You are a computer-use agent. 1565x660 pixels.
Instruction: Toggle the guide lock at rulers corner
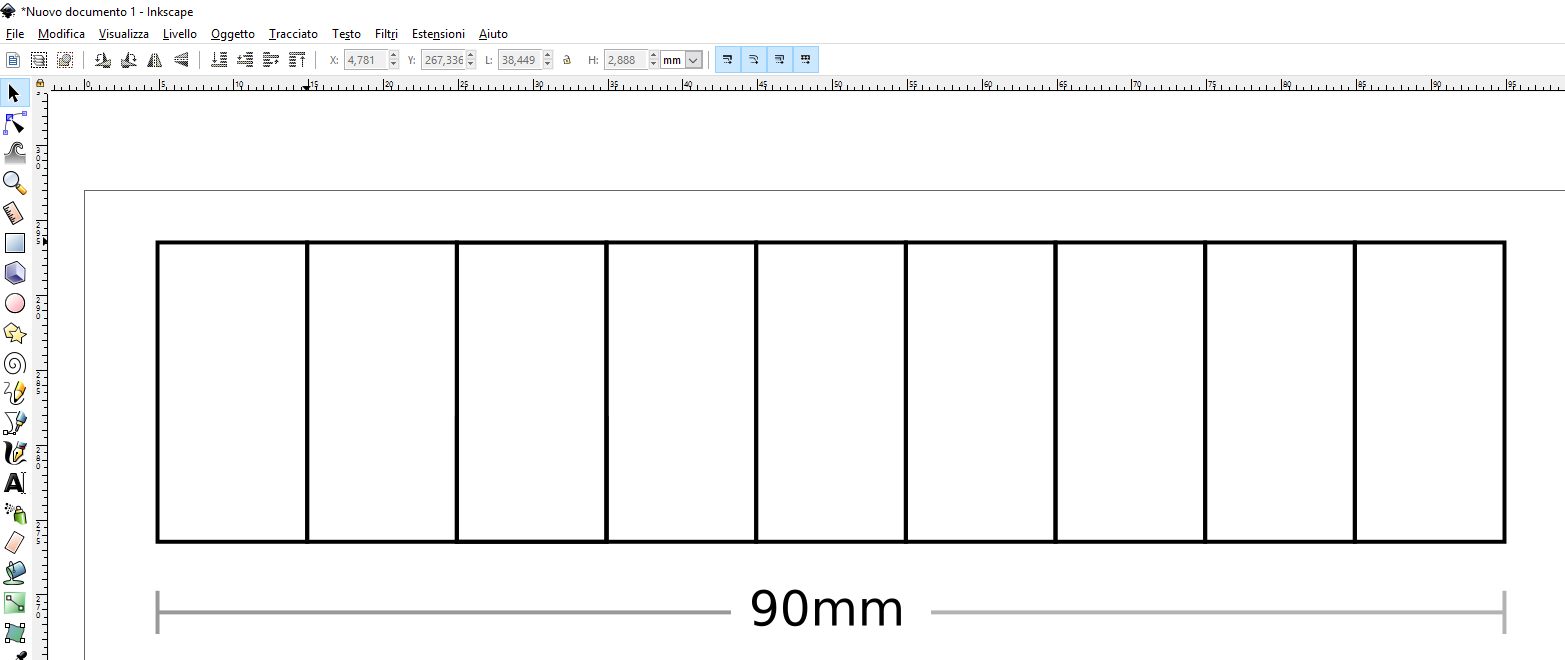click(x=40, y=84)
